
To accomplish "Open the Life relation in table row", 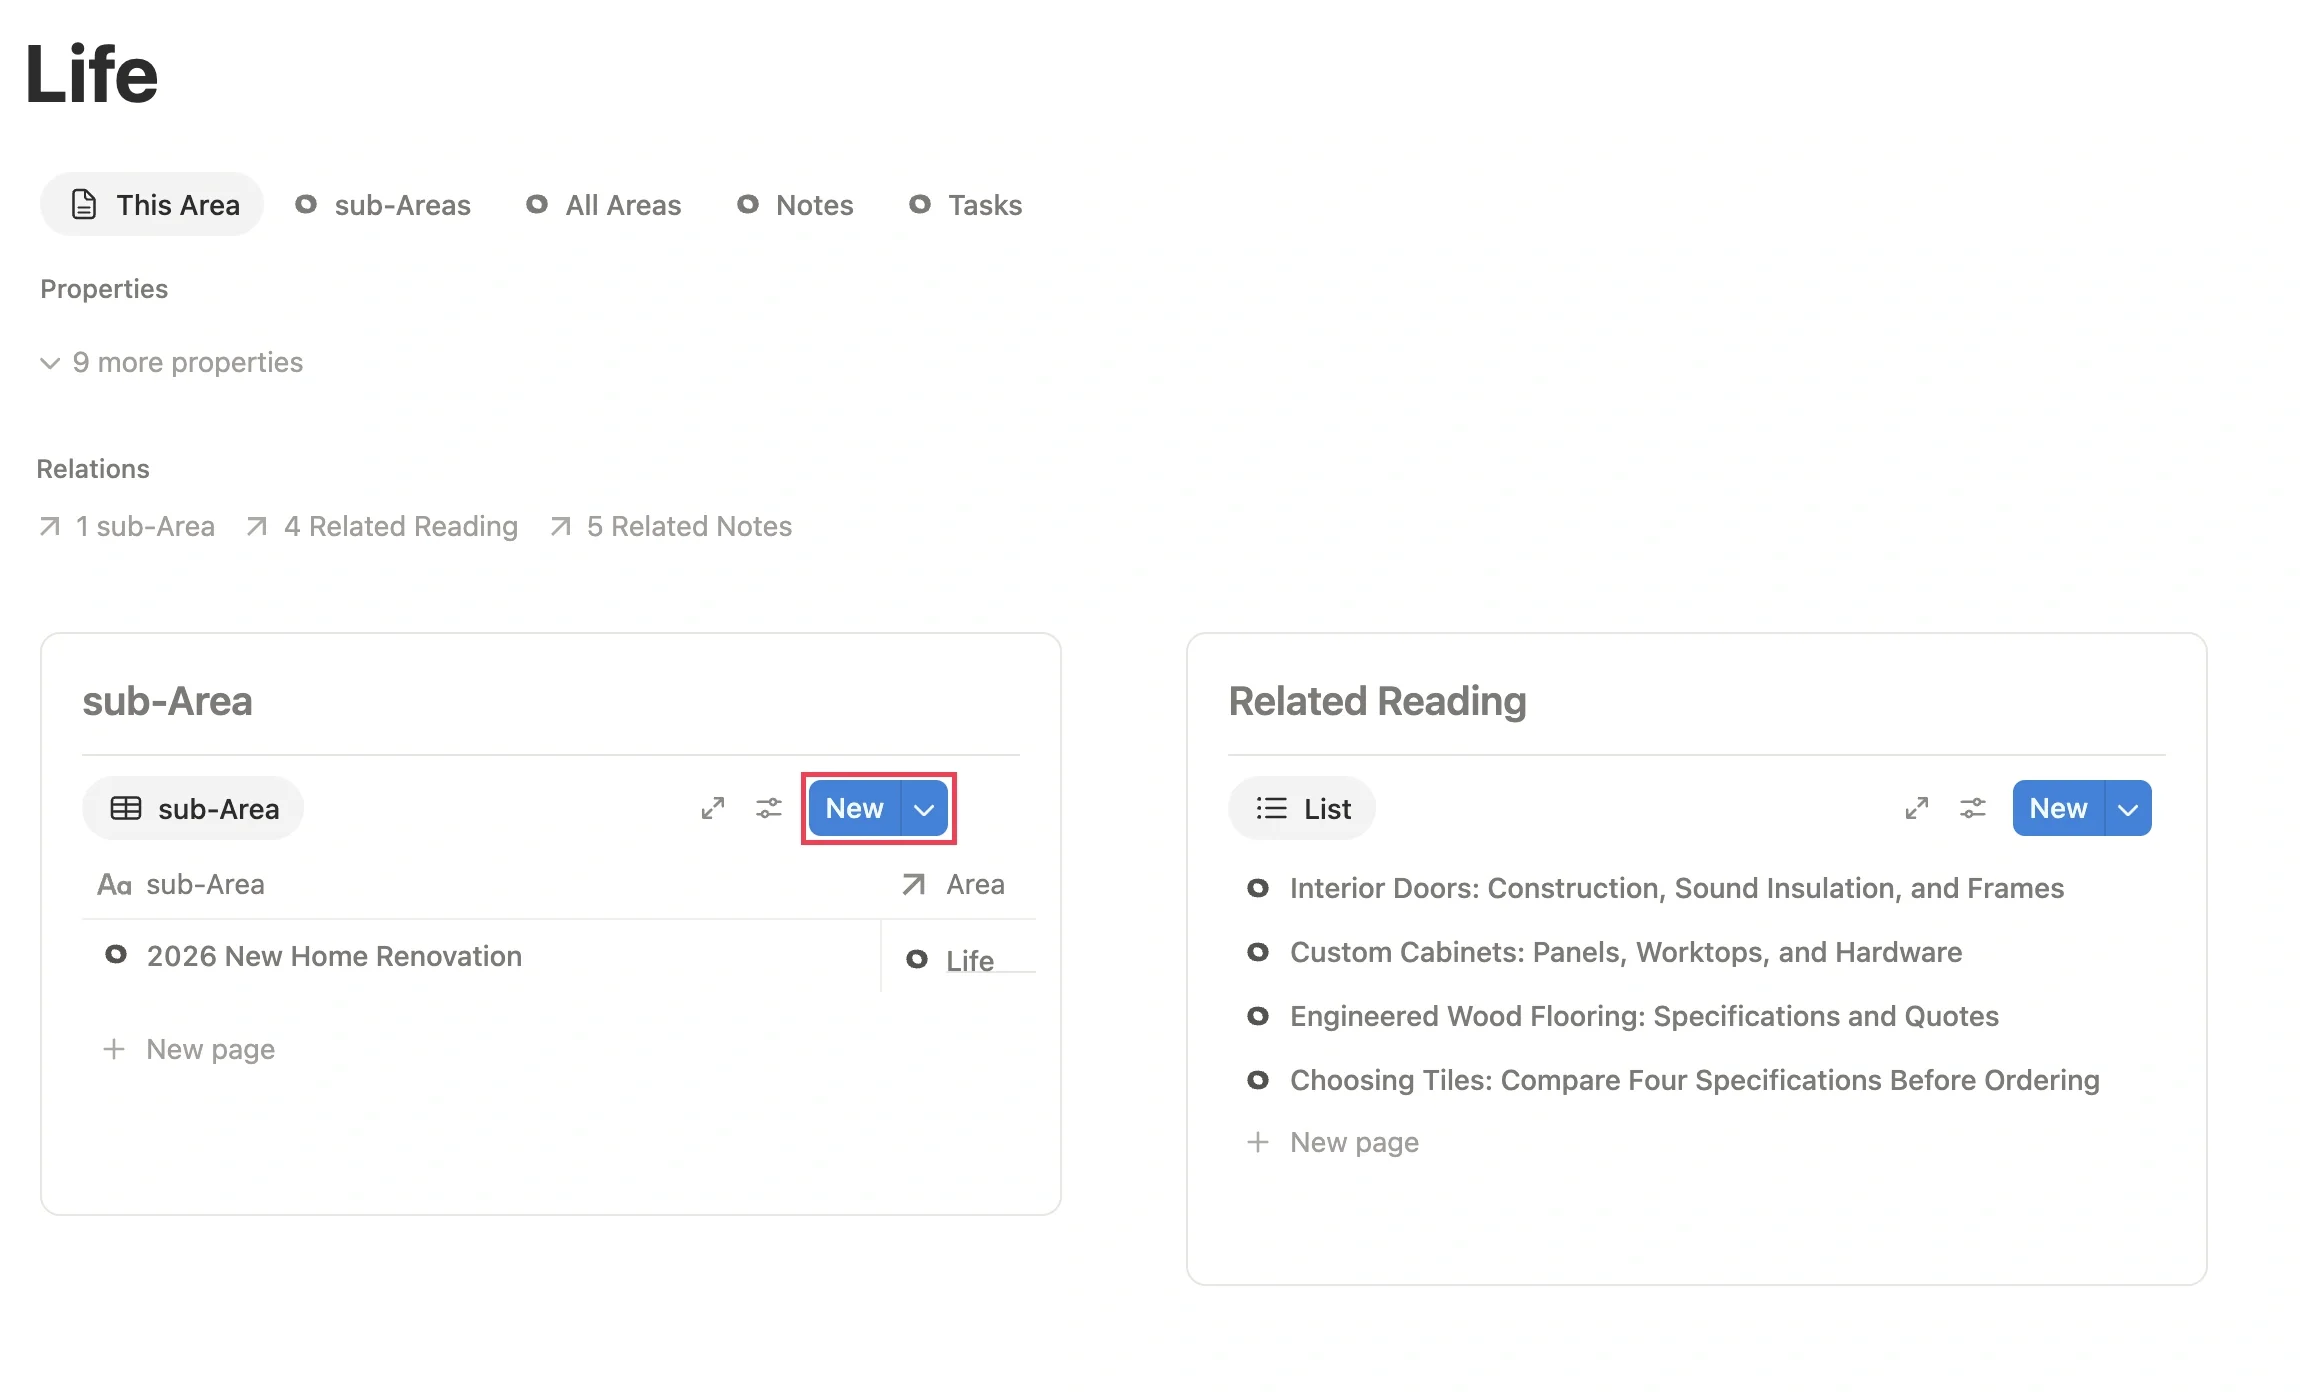I will coord(970,960).
